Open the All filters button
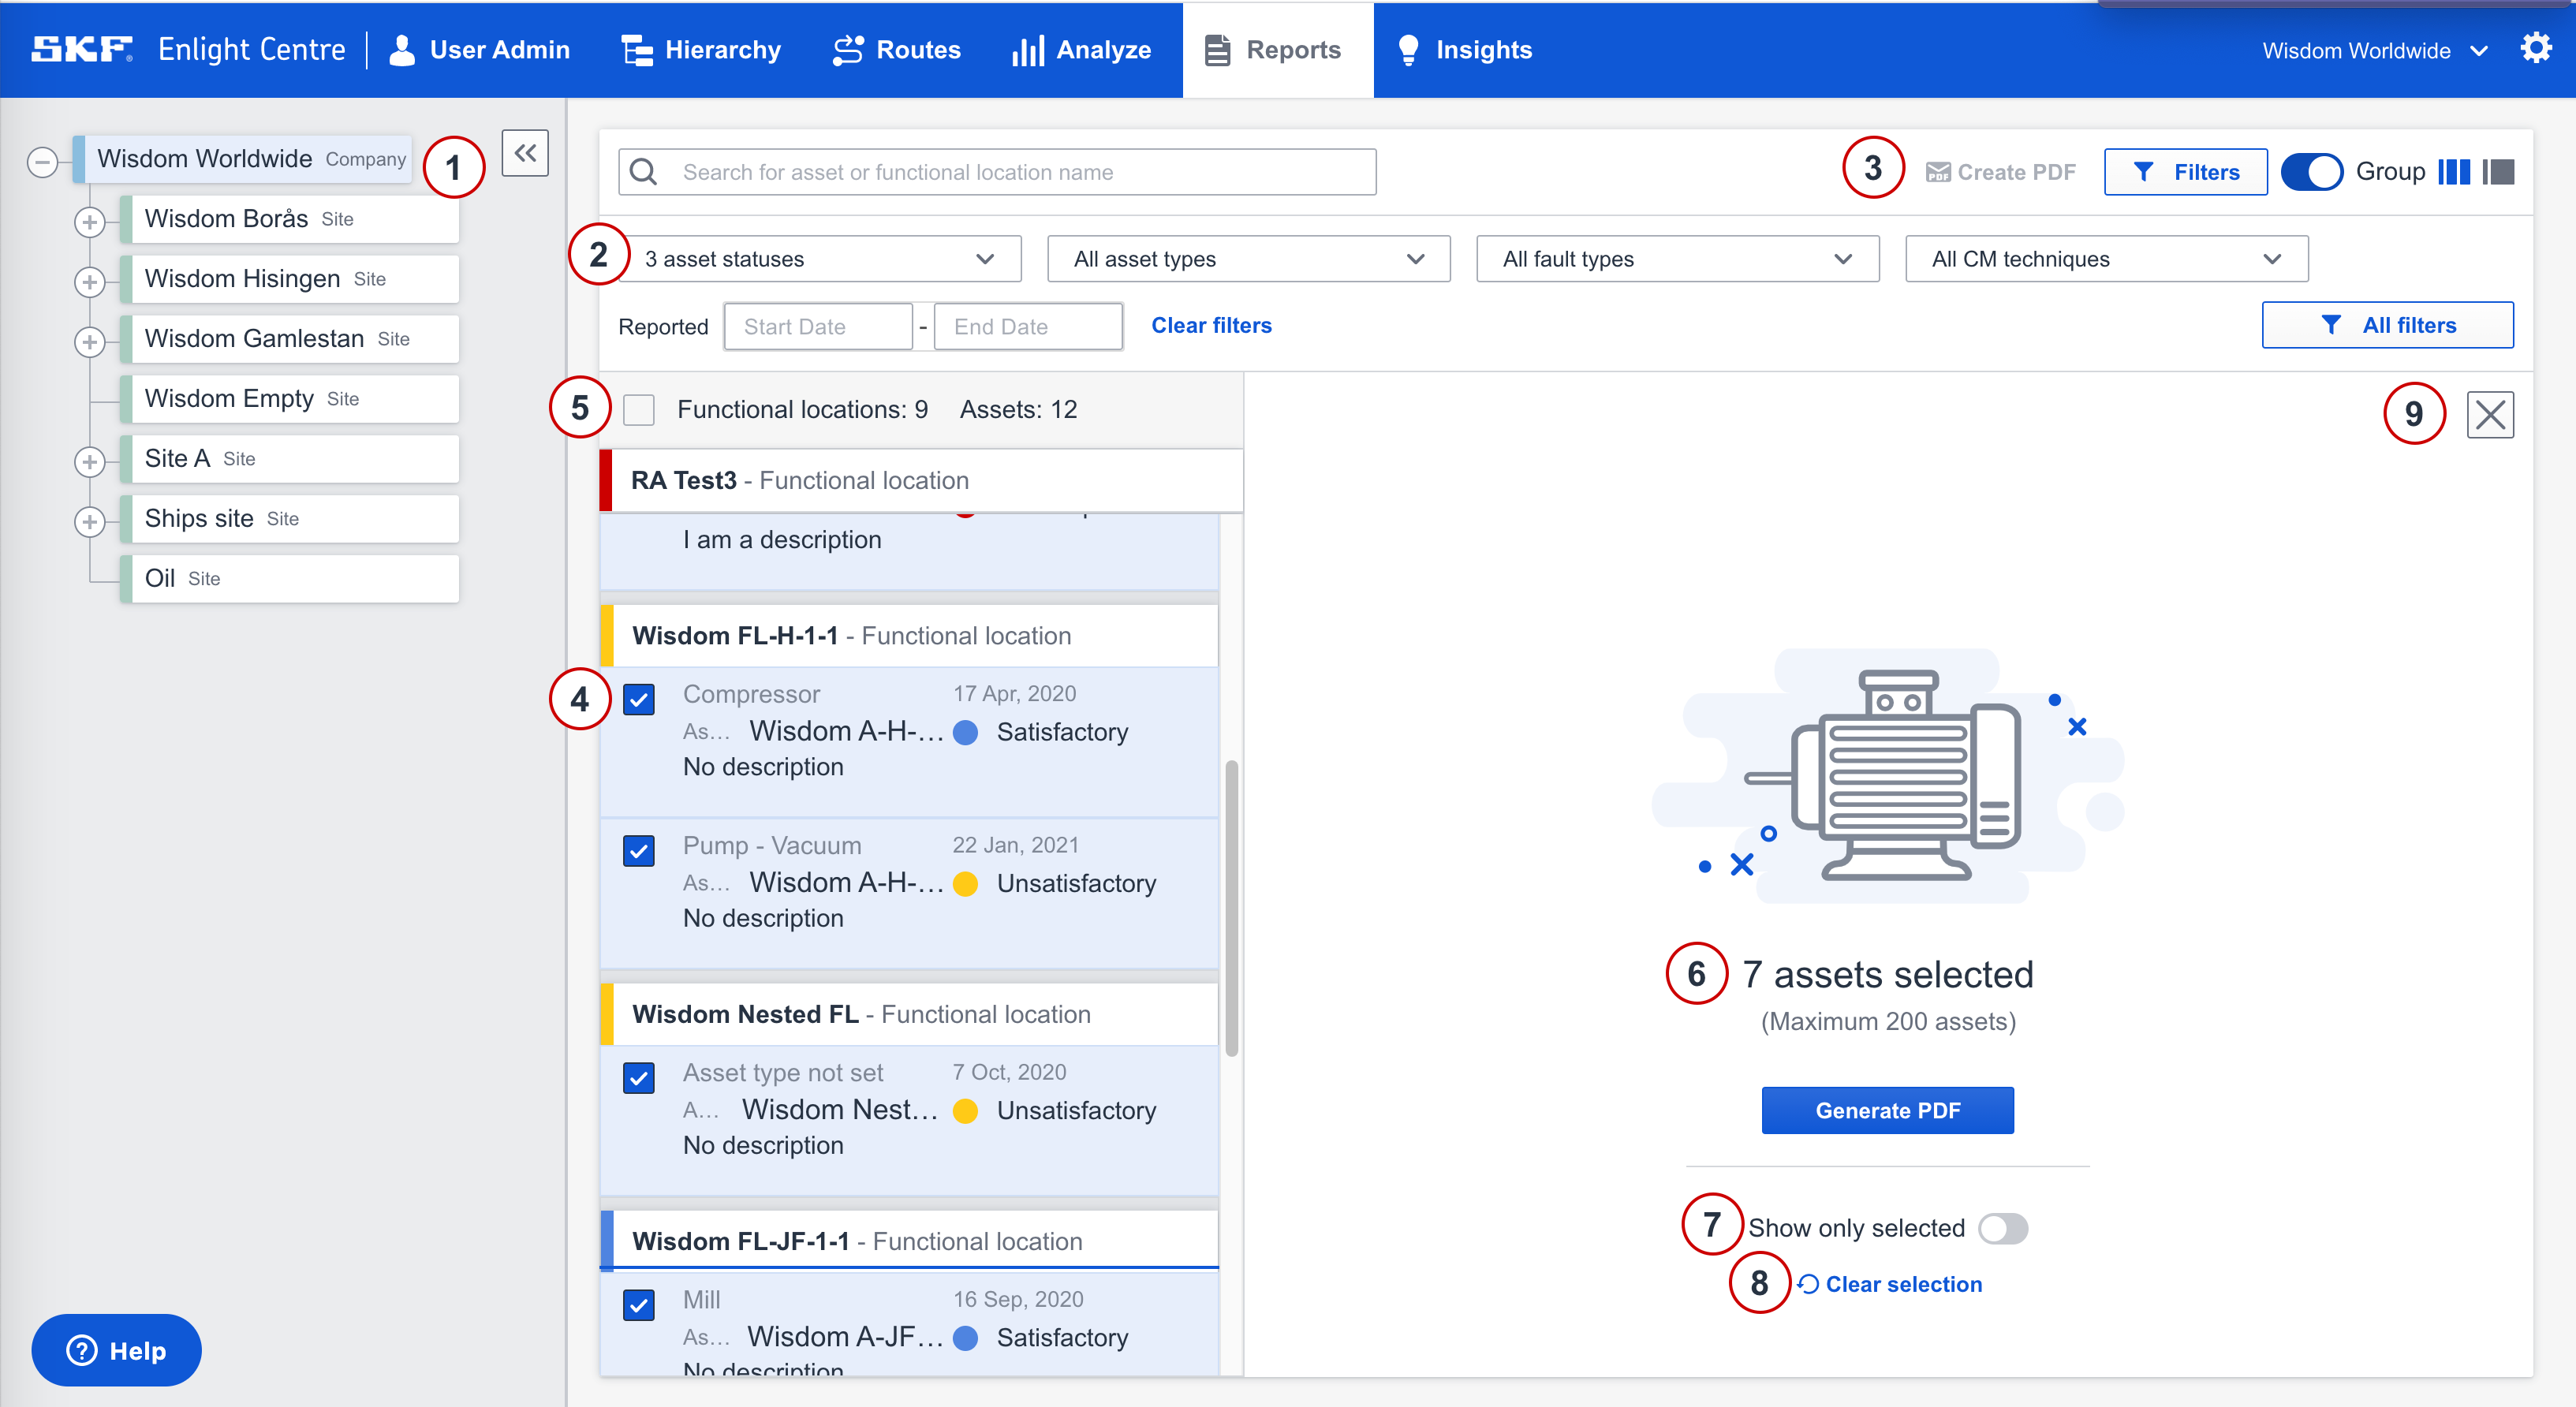This screenshot has width=2576, height=1407. (2388, 325)
